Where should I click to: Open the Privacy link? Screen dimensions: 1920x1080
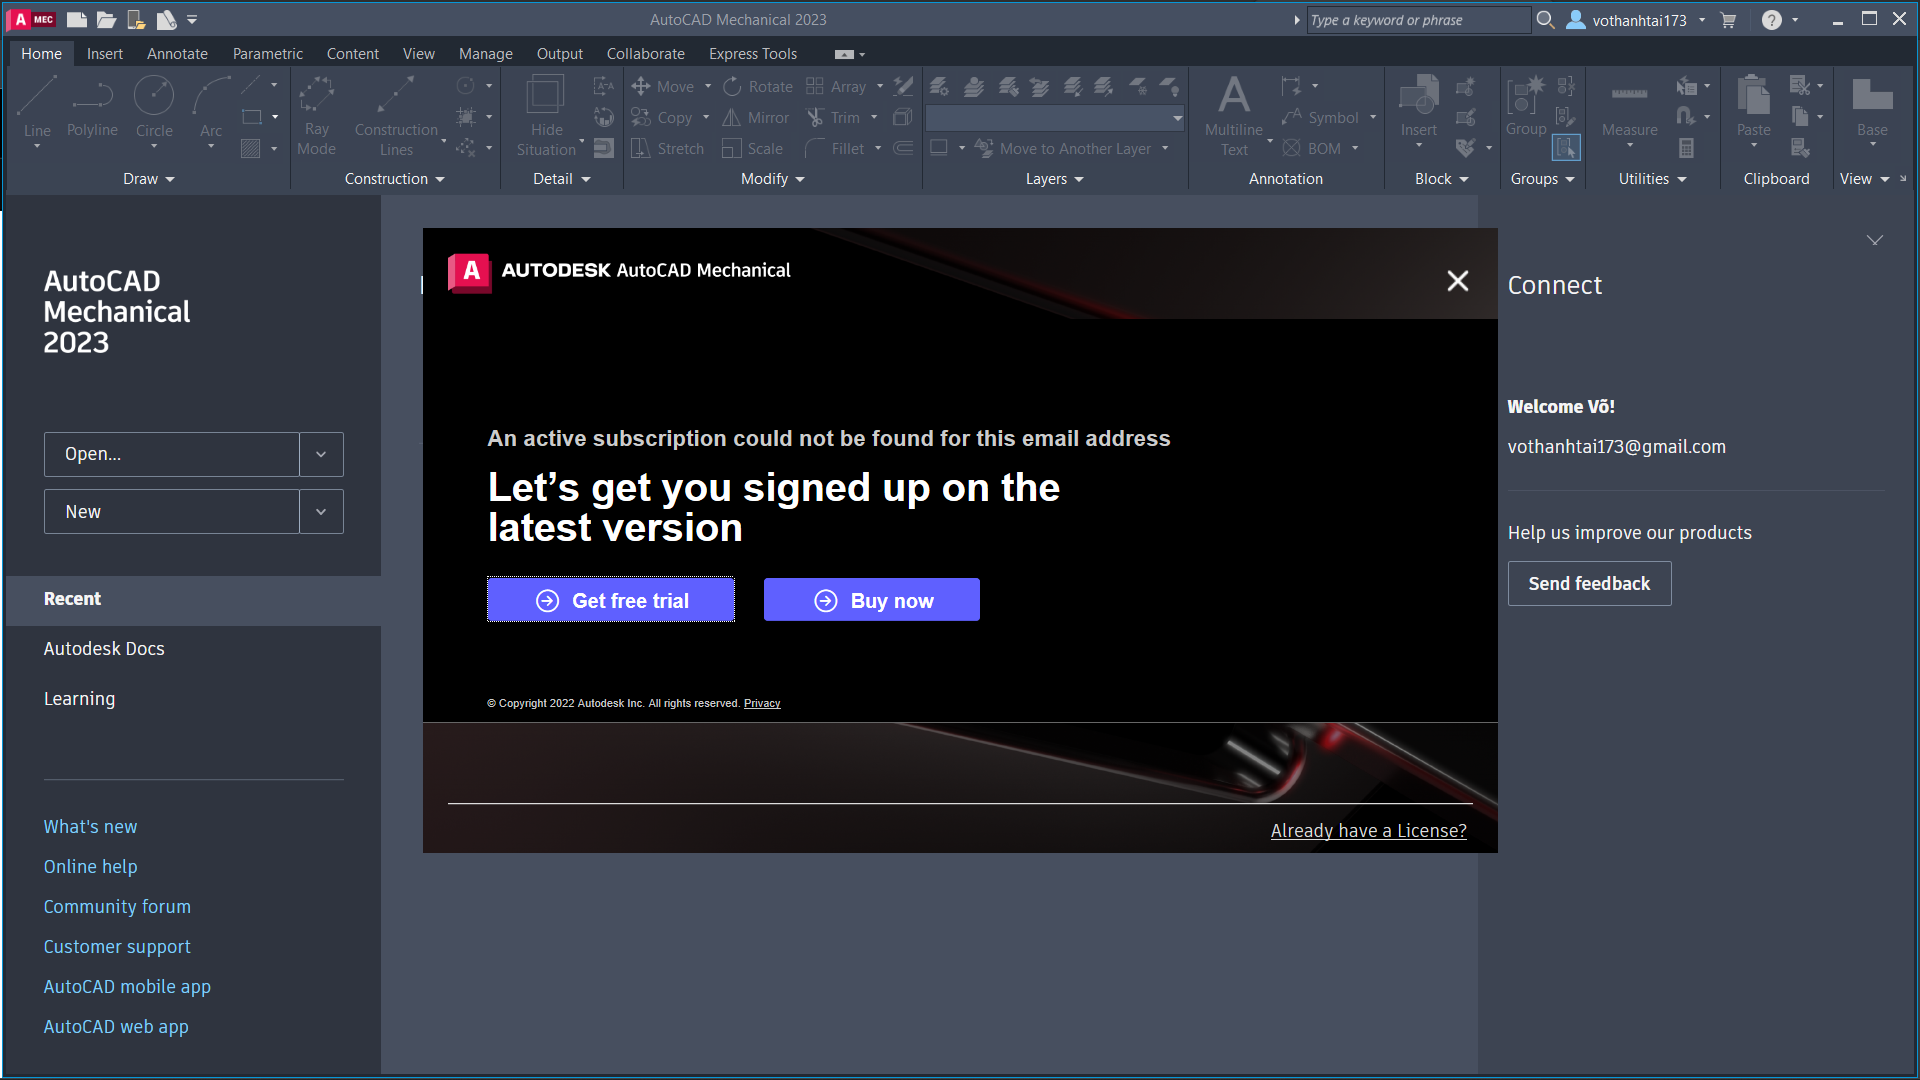[x=762, y=703]
